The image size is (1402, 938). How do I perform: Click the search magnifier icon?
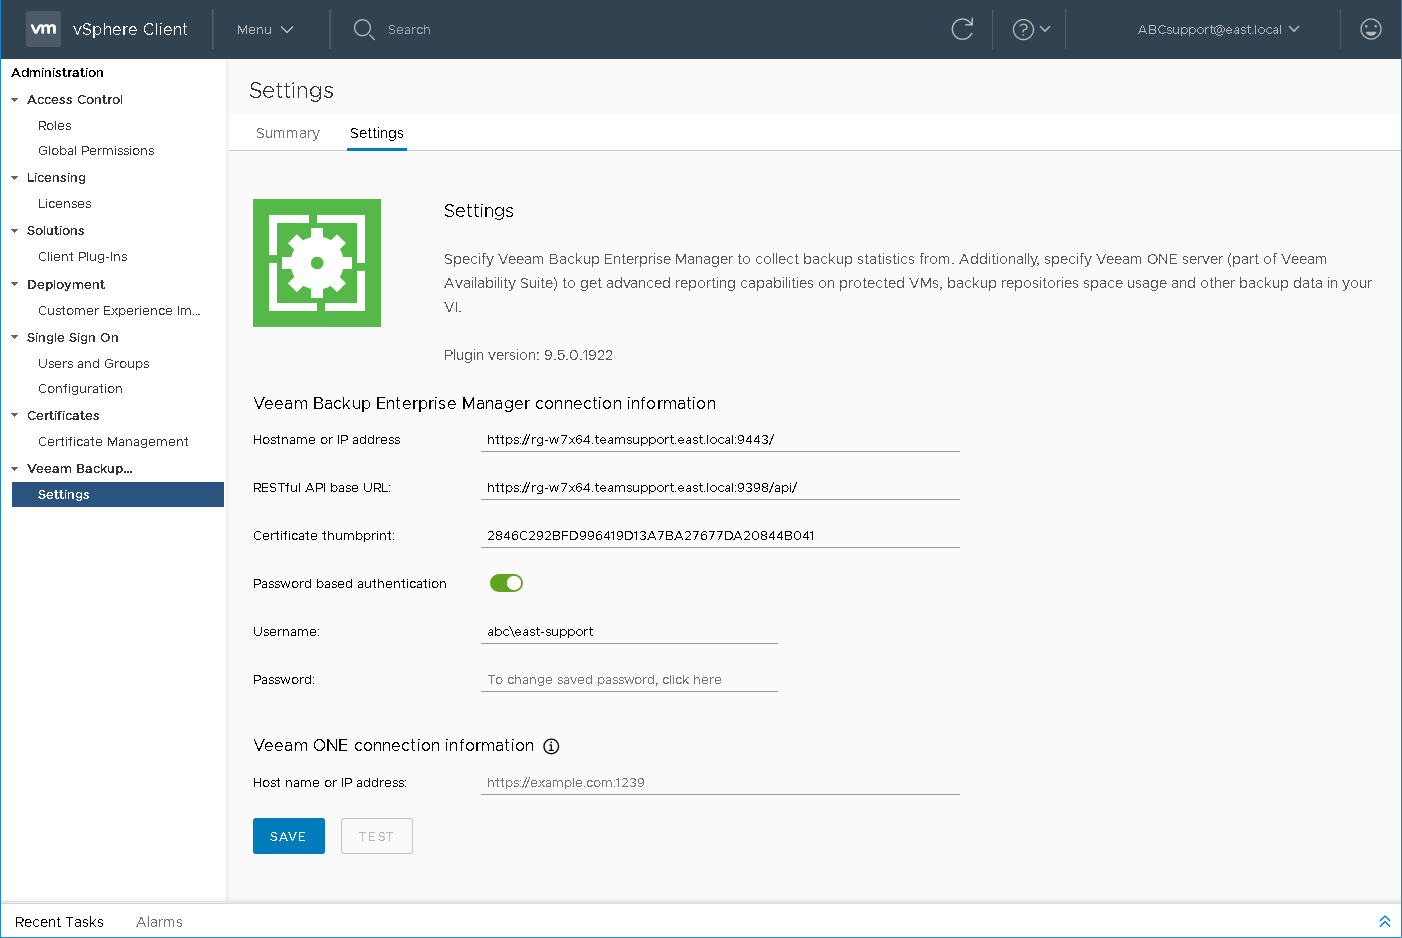click(x=364, y=29)
